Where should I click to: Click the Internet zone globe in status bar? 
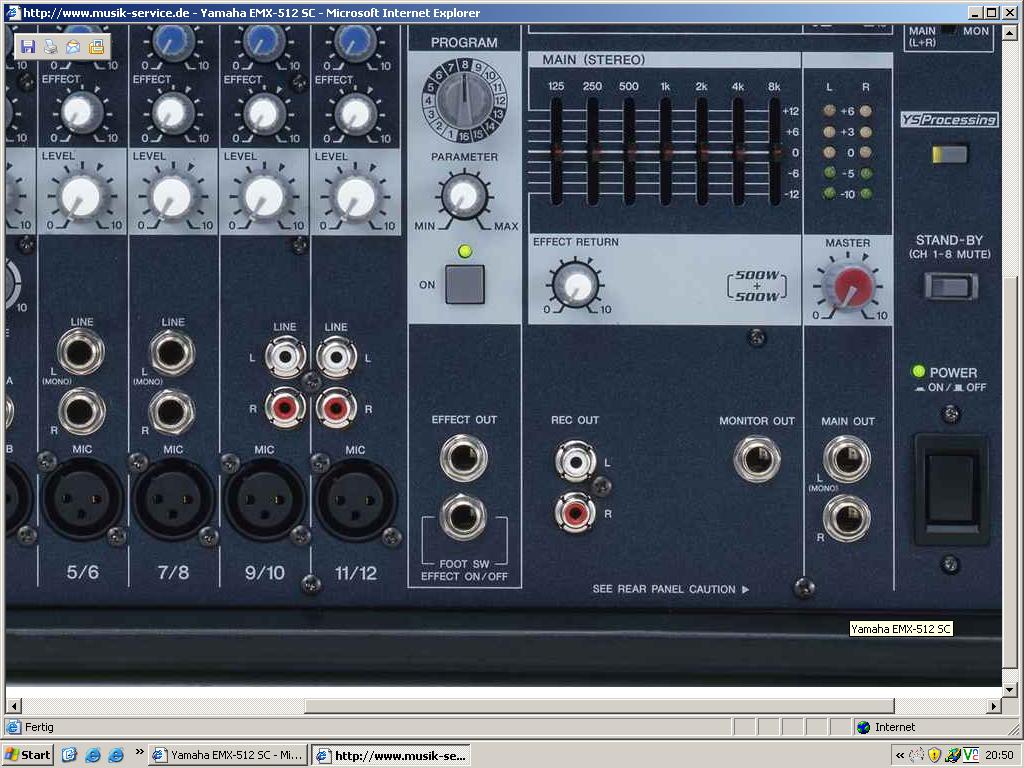[863, 727]
